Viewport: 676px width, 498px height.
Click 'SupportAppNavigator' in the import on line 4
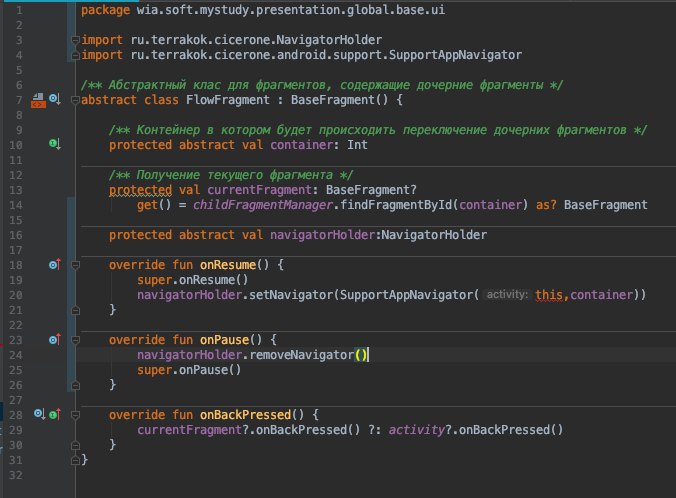click(x=455, y=55)
